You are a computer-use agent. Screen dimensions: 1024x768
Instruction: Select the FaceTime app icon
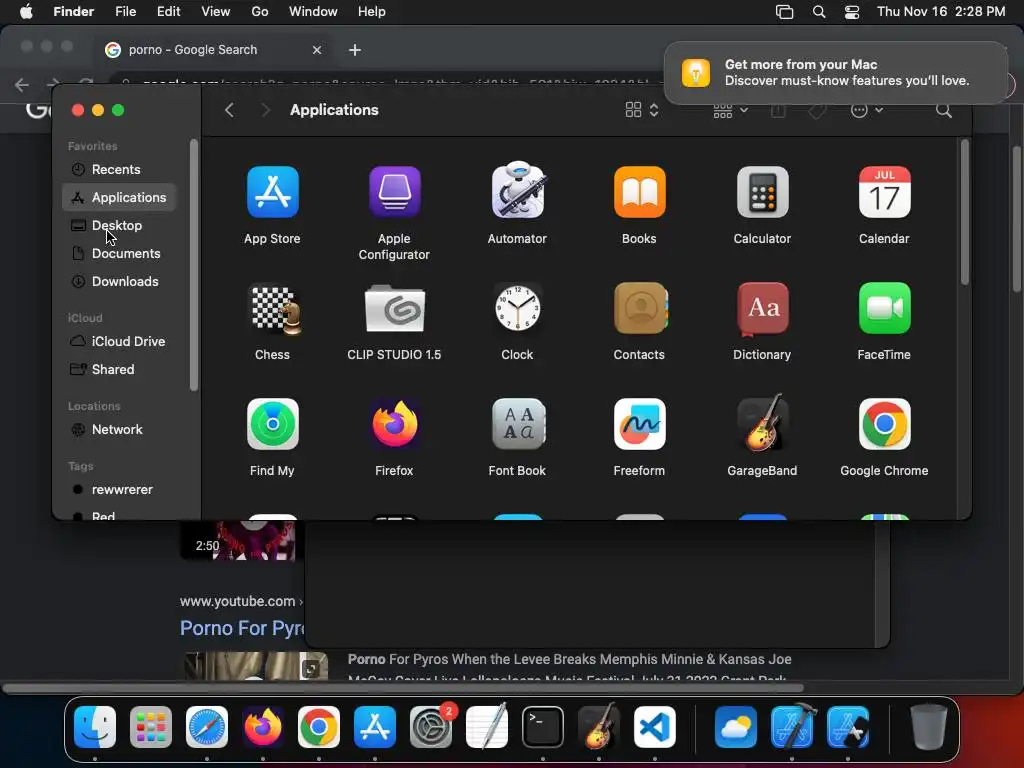coord(884,308)
